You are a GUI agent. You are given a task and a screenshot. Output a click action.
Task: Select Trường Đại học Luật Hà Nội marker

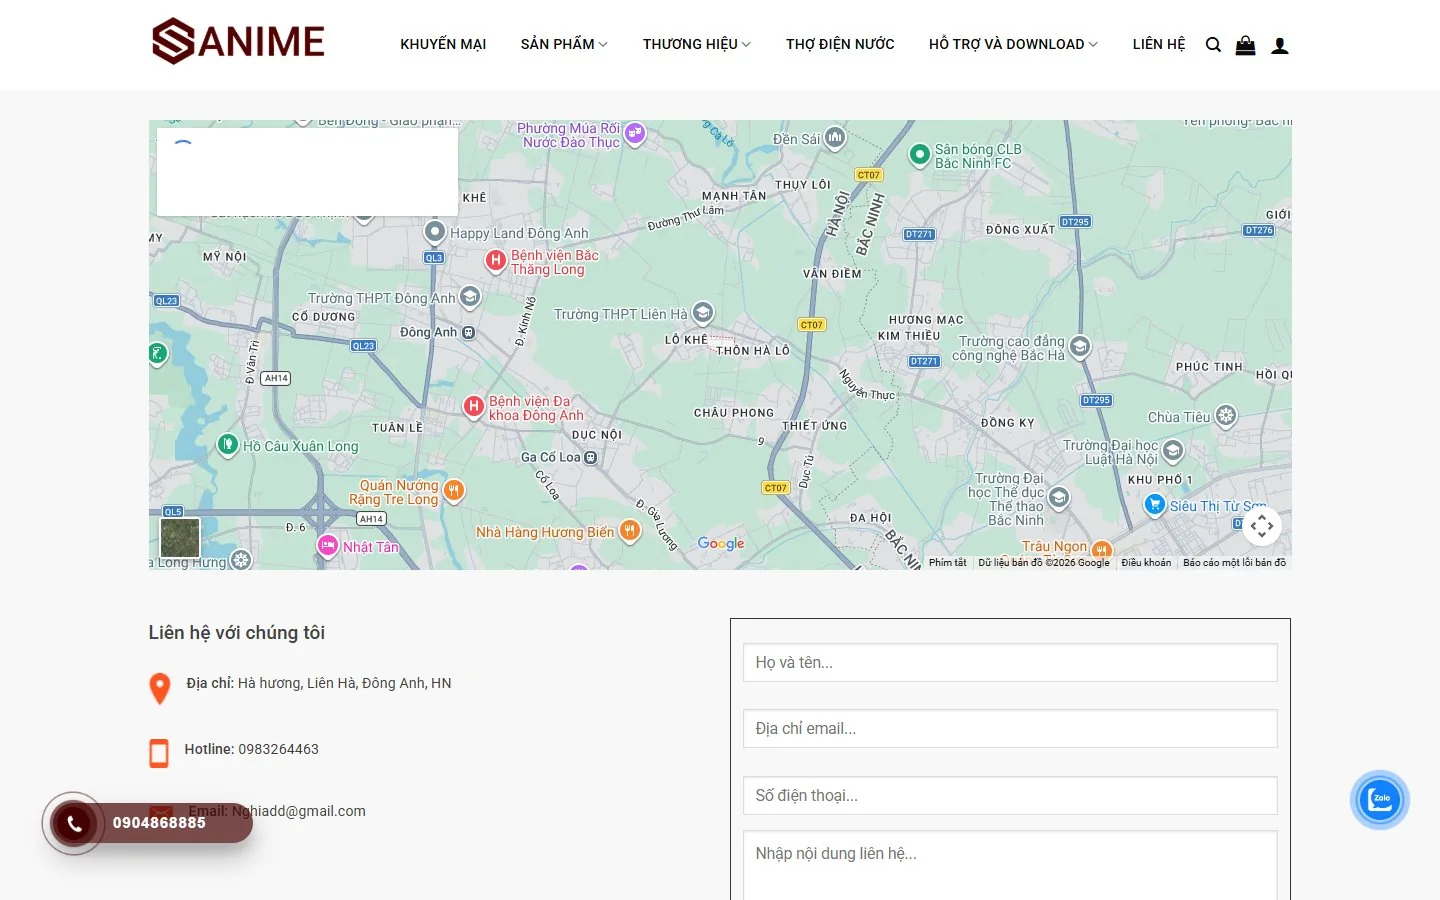click(1173, 451)
